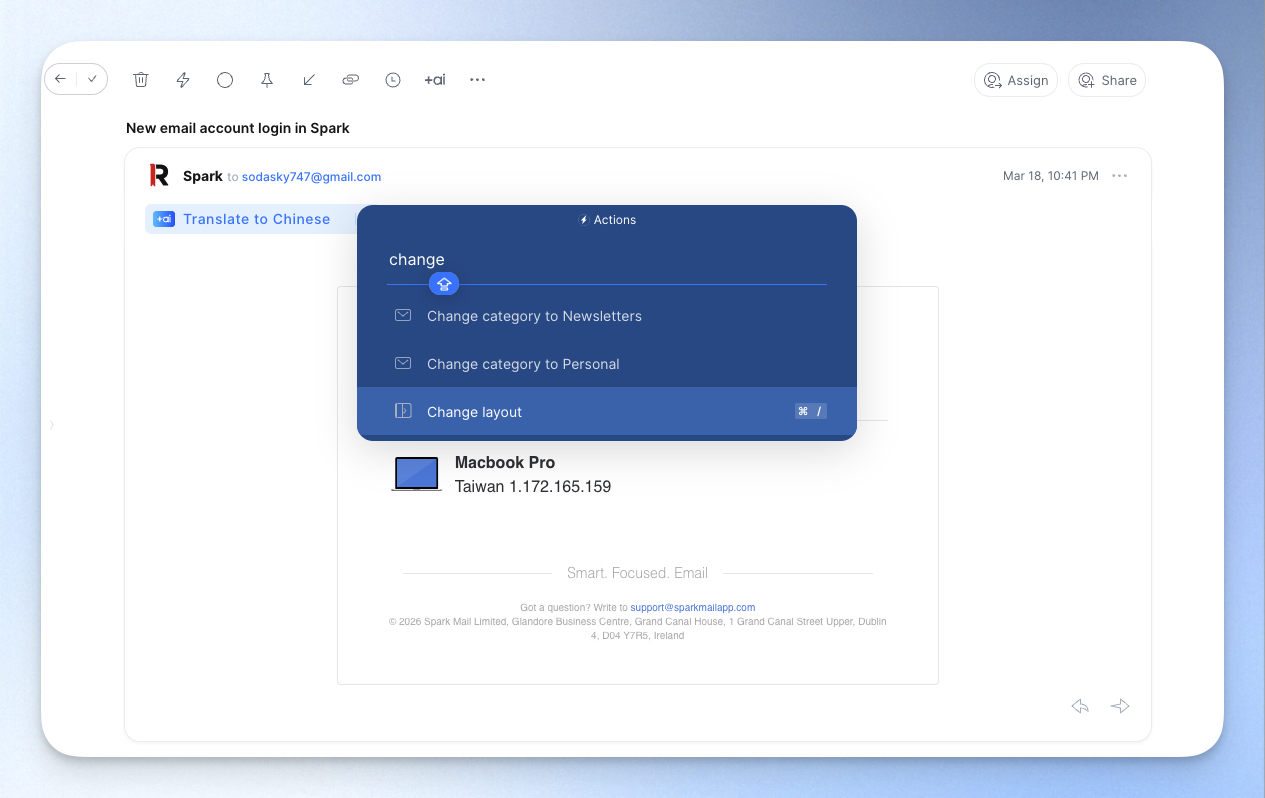
Task: Pin this email with the pin icon
Action: pyautogui.click(x=267, y=80)
